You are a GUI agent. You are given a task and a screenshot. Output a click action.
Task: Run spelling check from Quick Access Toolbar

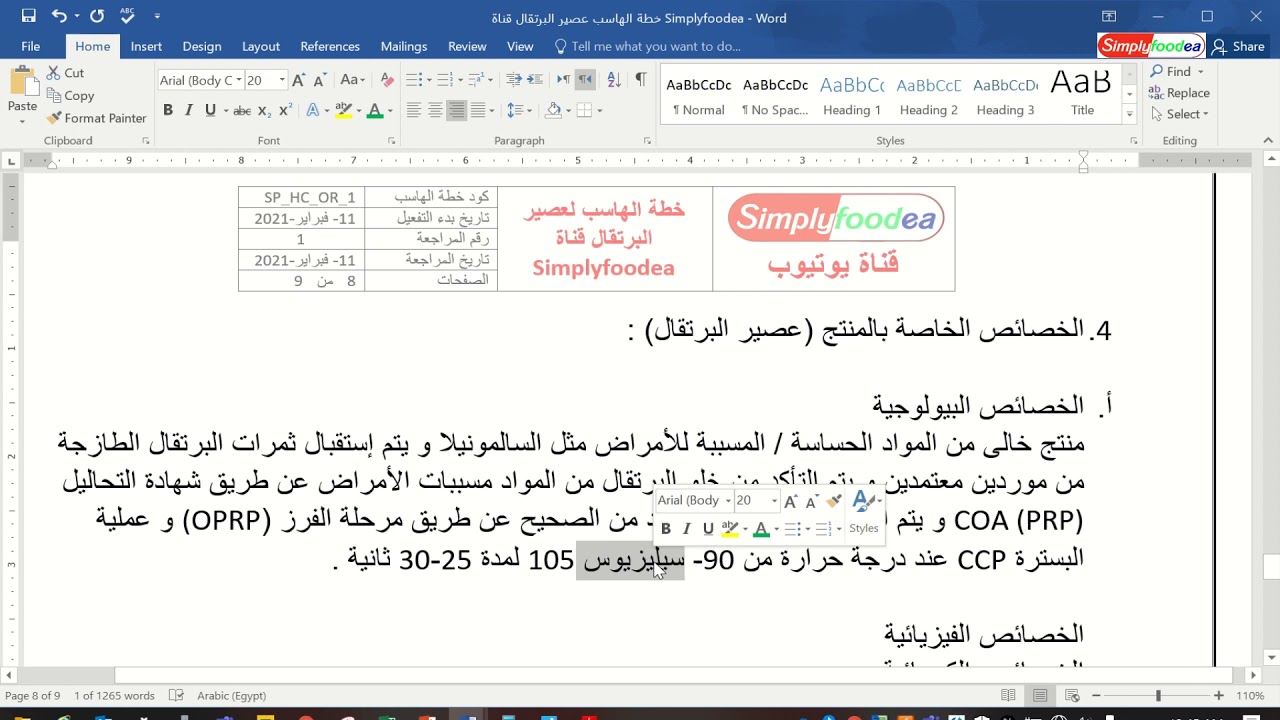coord(127,17)
